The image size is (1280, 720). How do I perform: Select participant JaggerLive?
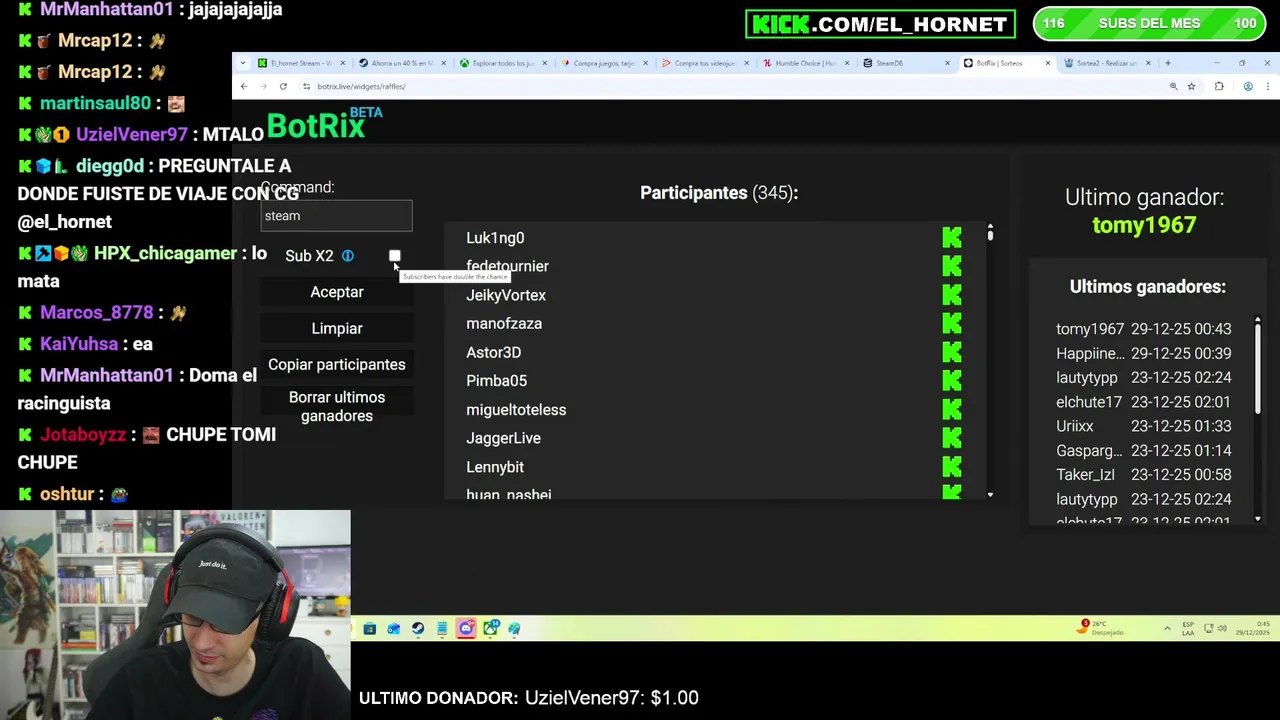click(503, 438)
